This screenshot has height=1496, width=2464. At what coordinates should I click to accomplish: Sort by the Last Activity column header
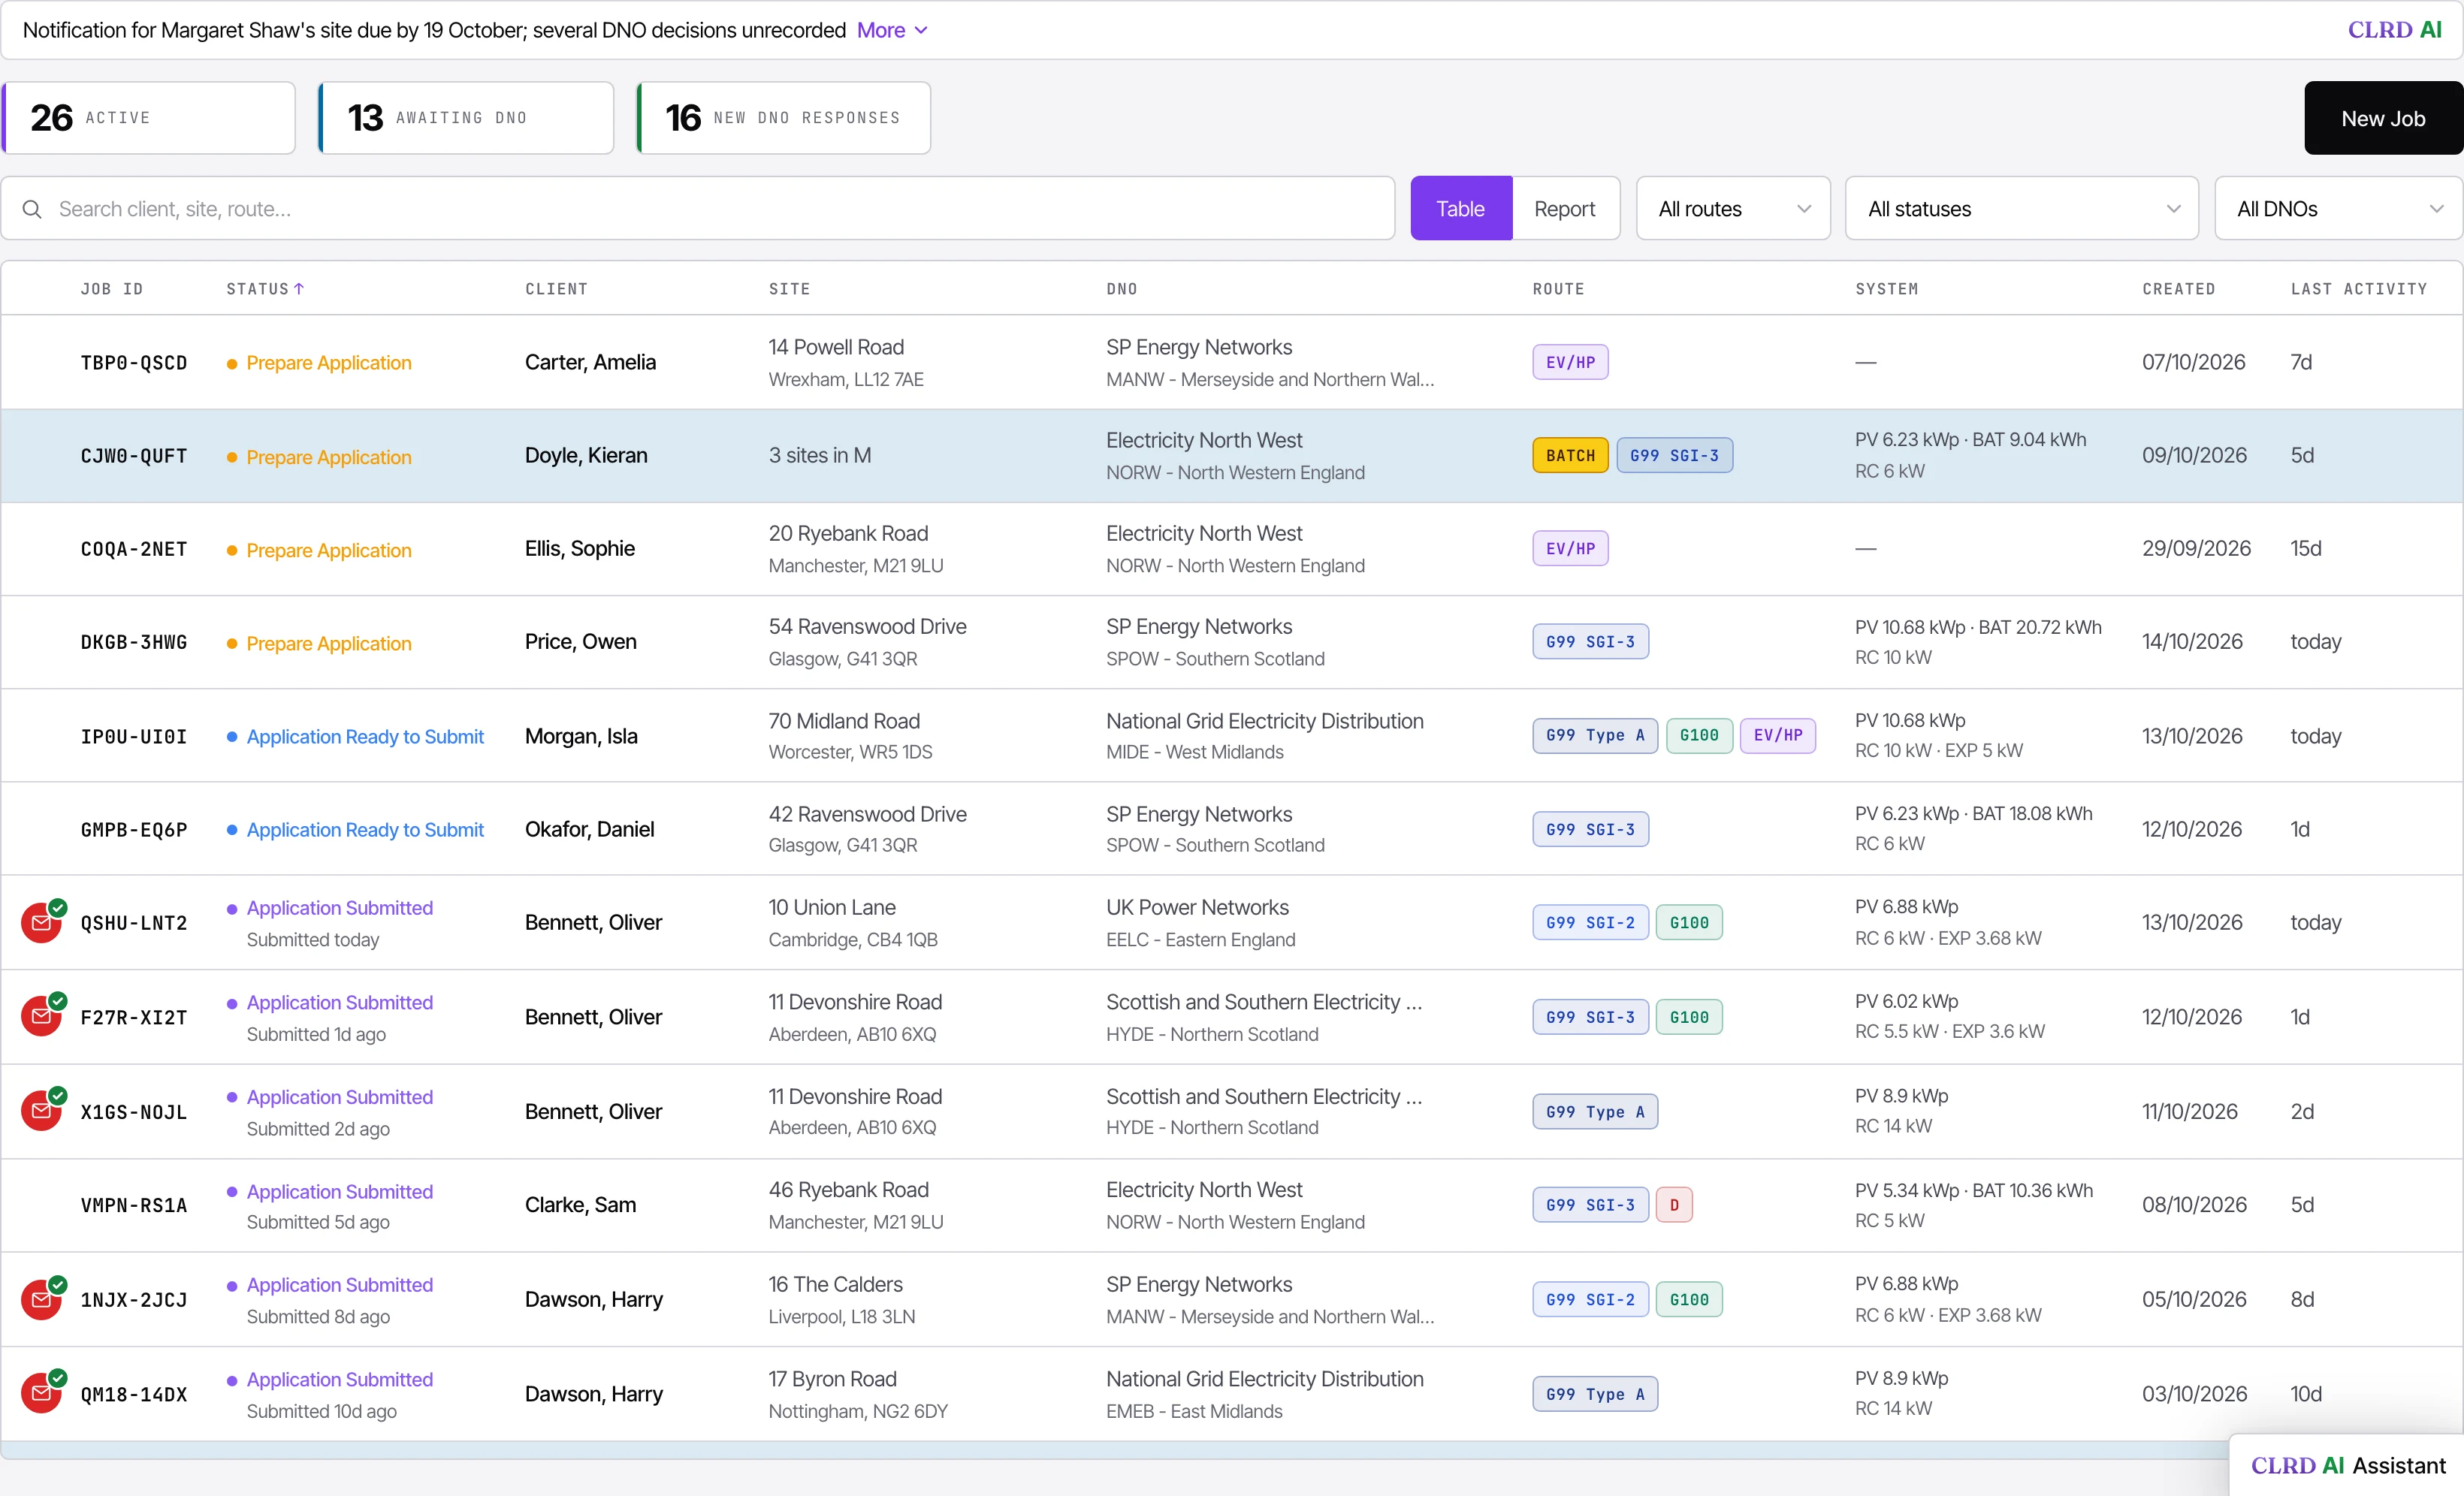pyautogui.click(x=2359, y=289)
